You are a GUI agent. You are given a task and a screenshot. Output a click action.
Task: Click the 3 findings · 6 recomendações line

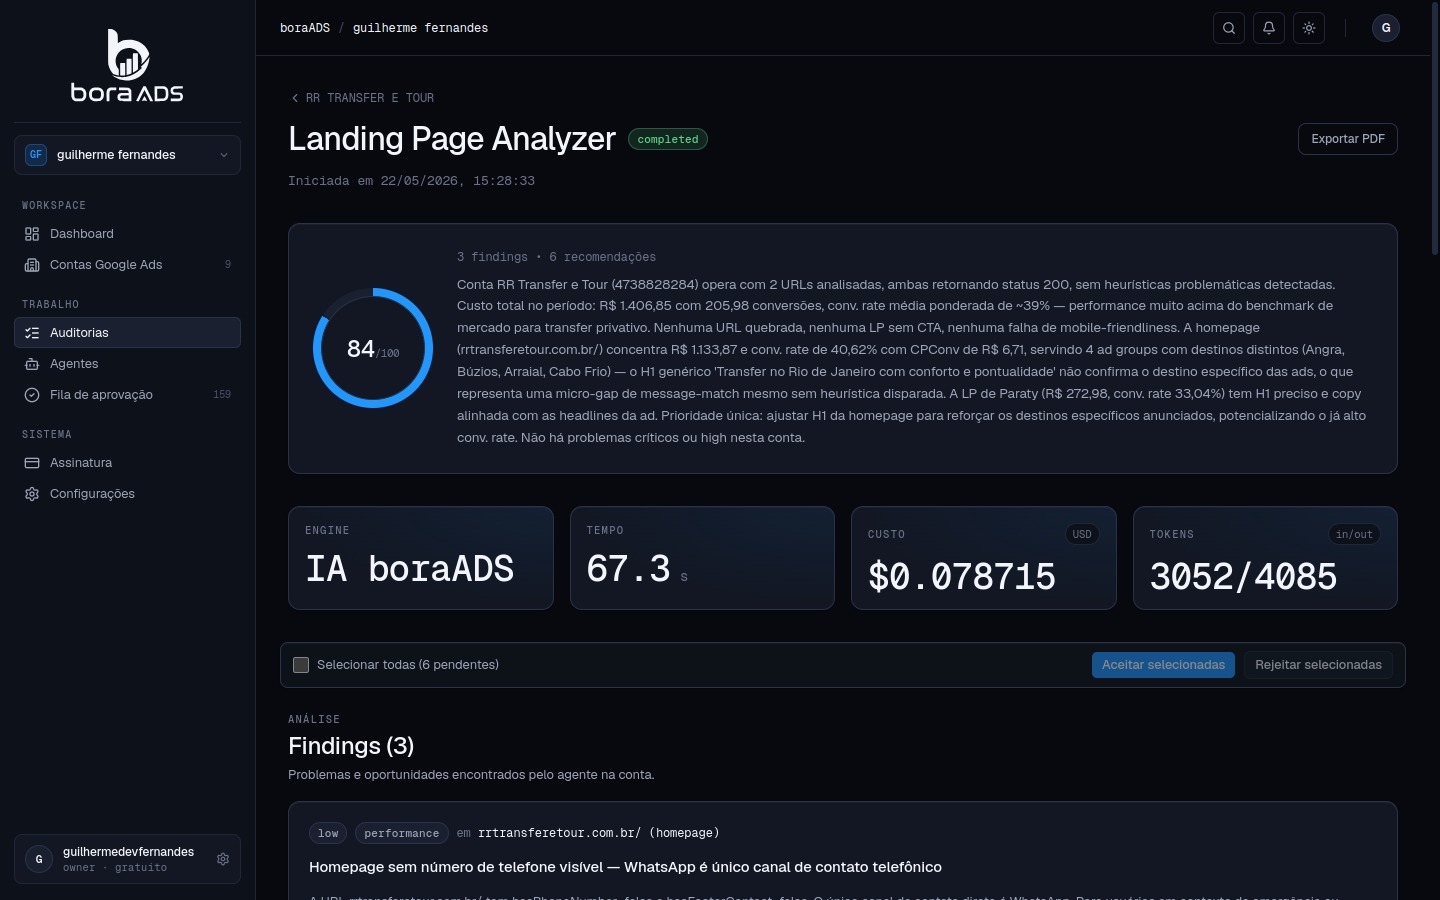click(557, 257)
